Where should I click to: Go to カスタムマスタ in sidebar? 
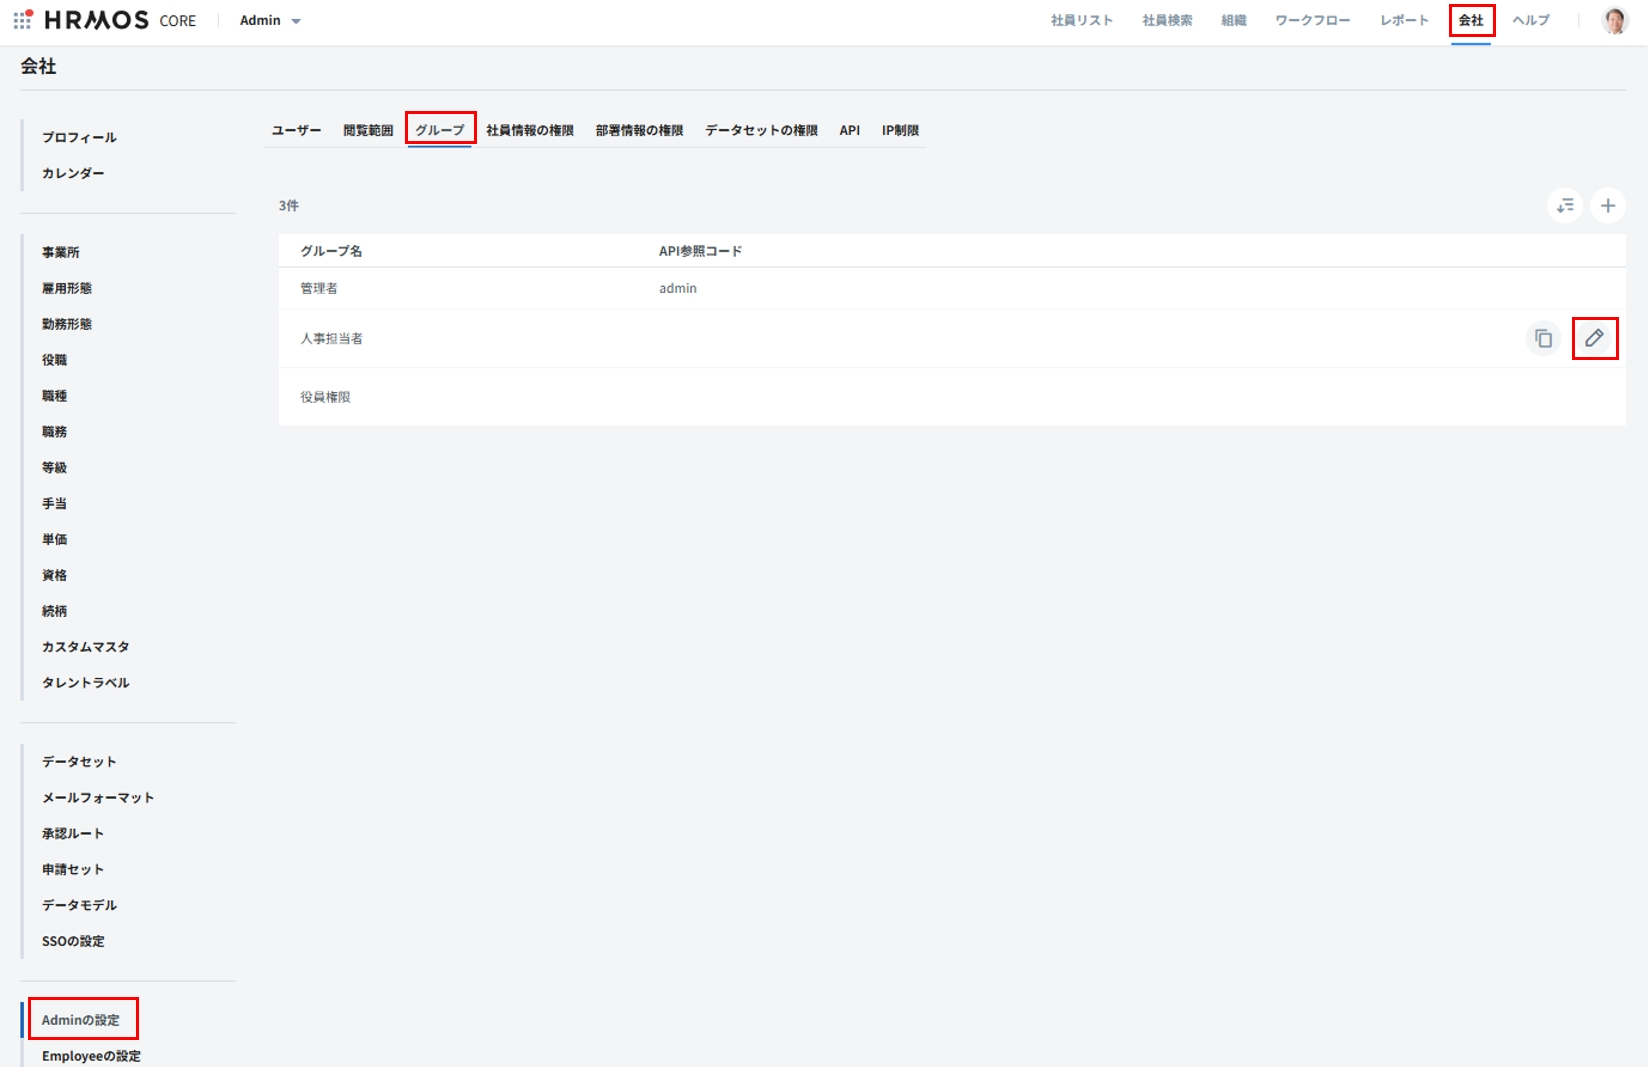coord(86,647)
